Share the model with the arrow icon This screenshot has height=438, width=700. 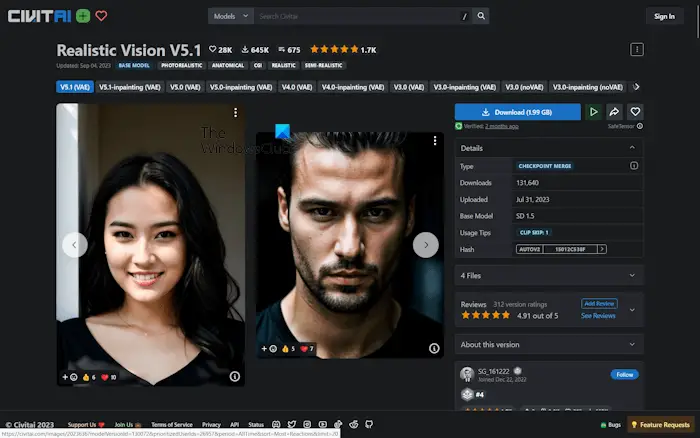pos(614,112)
